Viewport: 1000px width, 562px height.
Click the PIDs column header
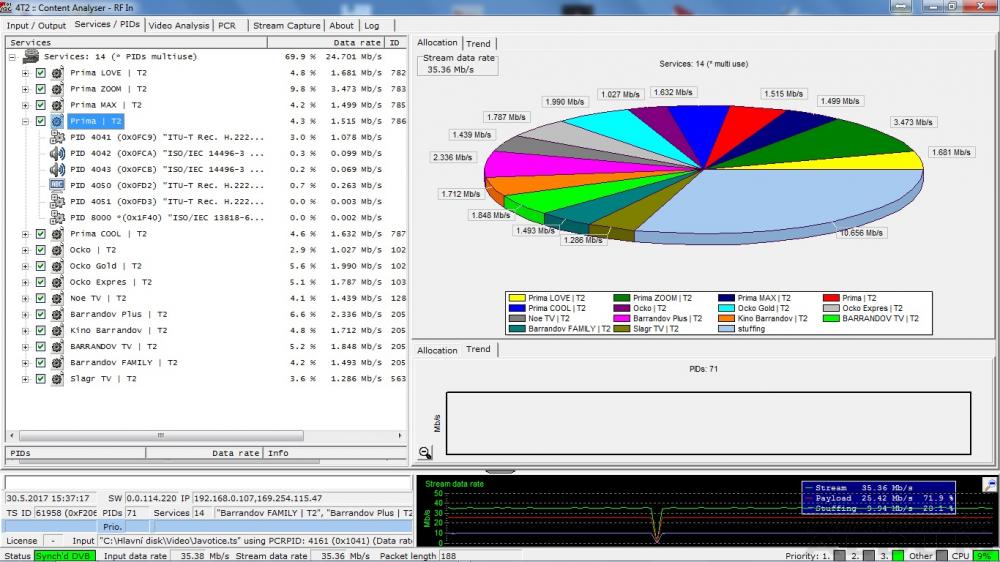[x=76, y=453]
